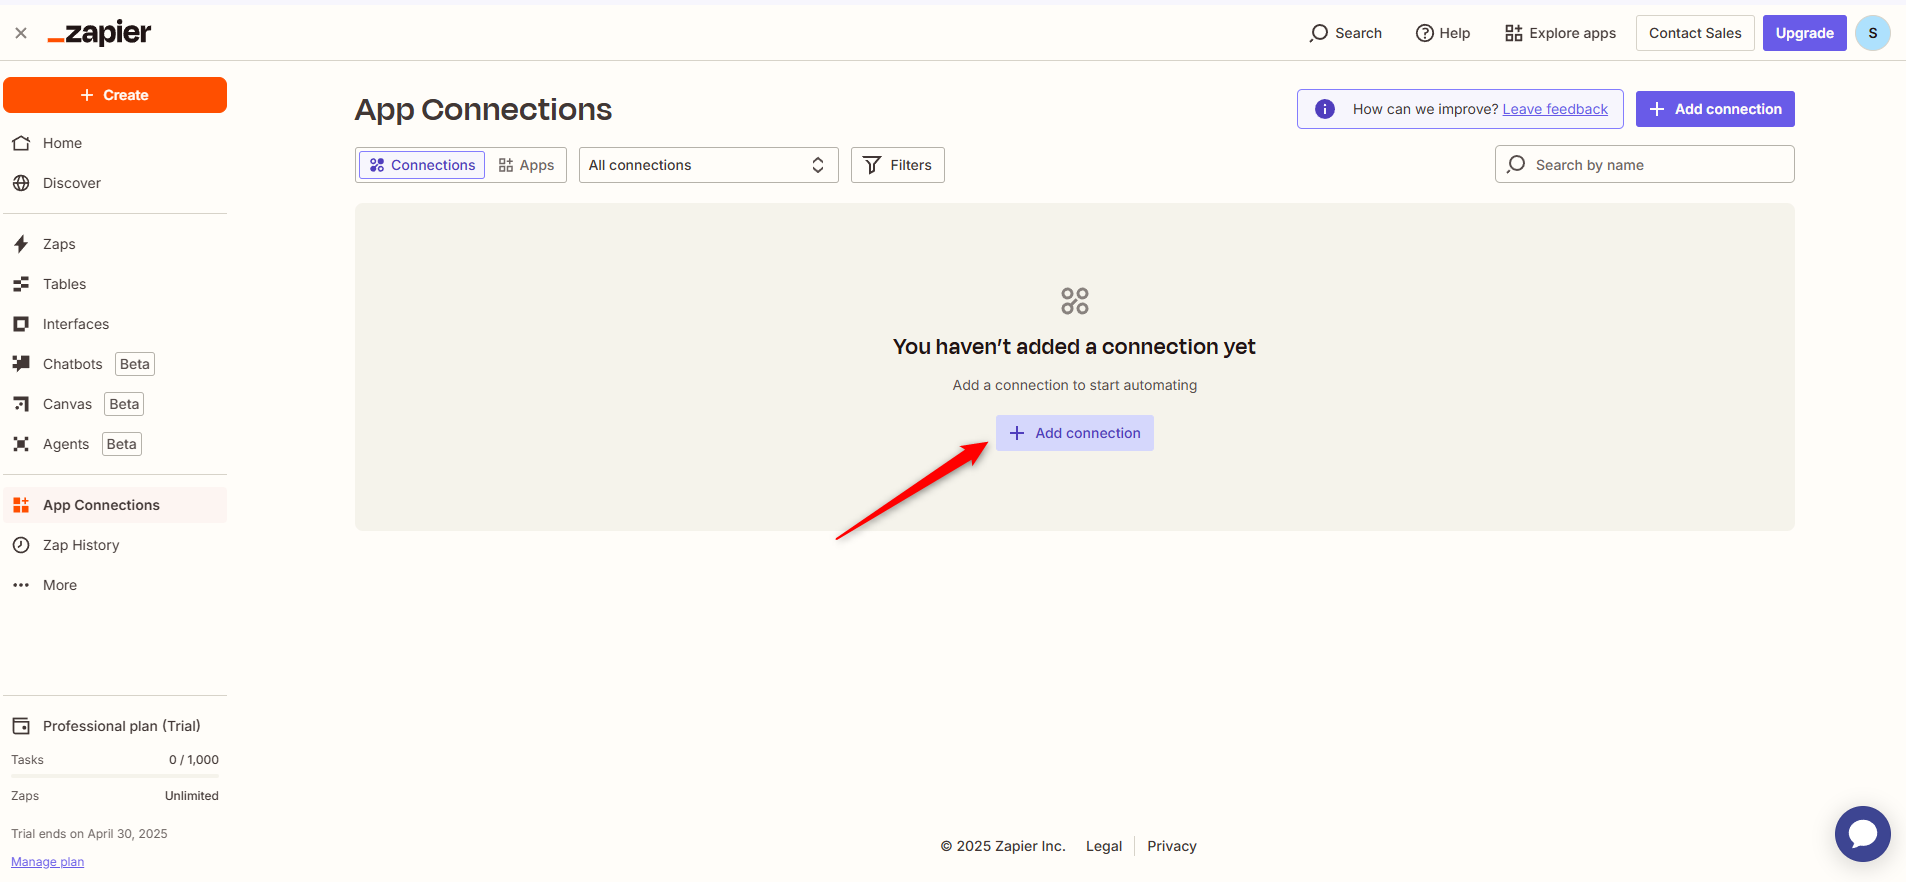Switch to the Apps view toggle

click(526, 165)
